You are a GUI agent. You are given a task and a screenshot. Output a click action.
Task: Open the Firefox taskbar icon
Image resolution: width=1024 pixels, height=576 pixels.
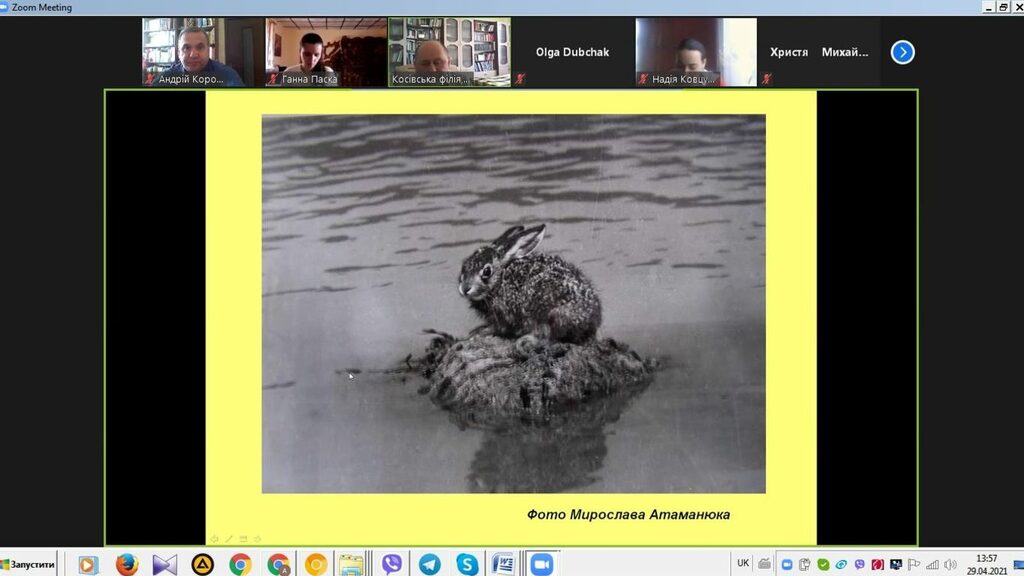[127, 564]
